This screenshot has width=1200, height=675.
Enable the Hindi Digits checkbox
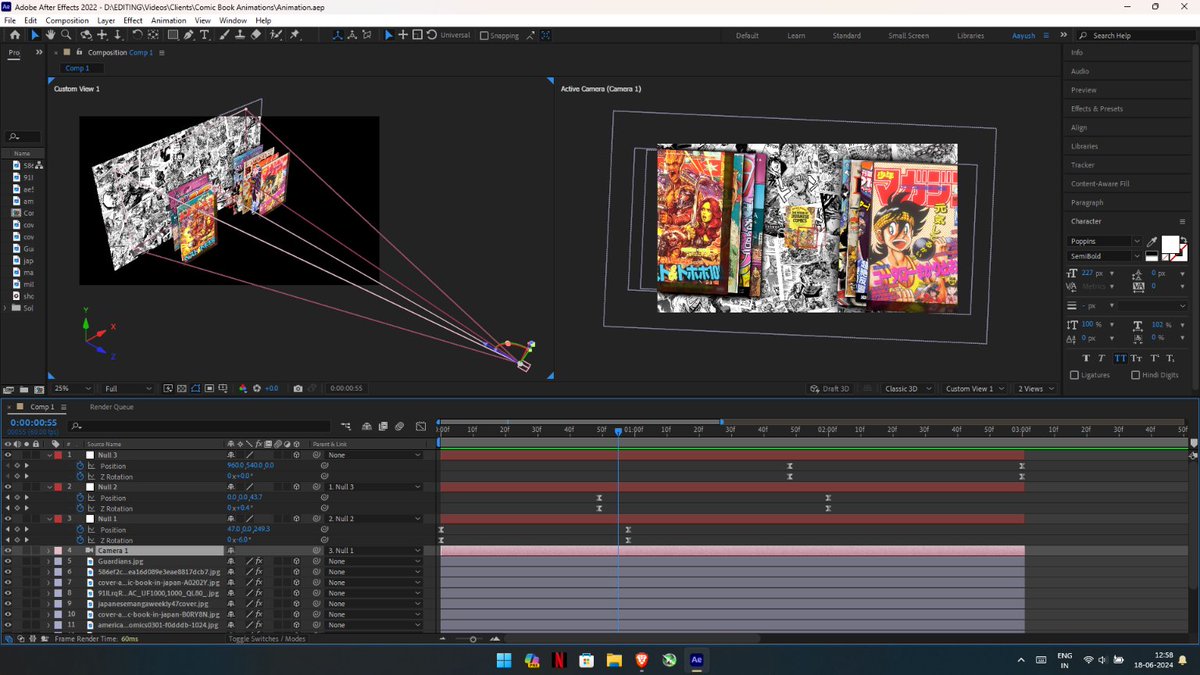click(1136, 375)
